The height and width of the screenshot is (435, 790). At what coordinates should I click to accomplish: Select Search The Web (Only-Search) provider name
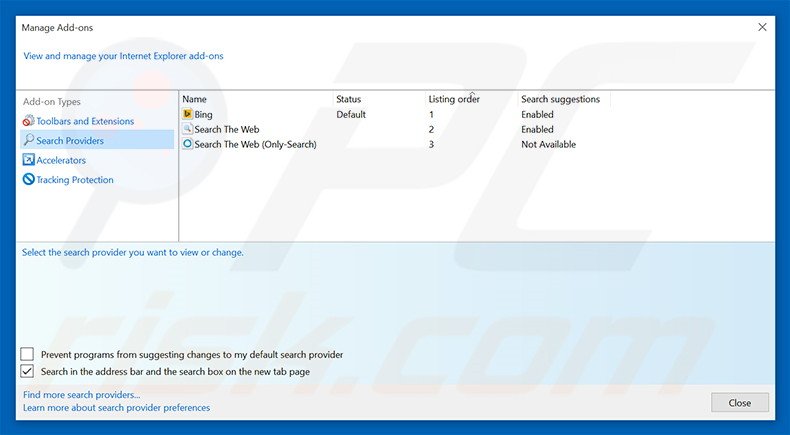click(255, 145)
